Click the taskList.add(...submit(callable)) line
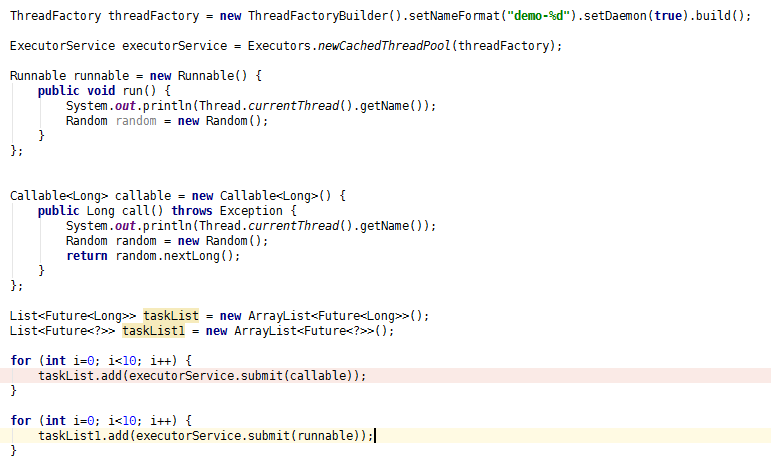The image size is (771, 464). point(203,376)
